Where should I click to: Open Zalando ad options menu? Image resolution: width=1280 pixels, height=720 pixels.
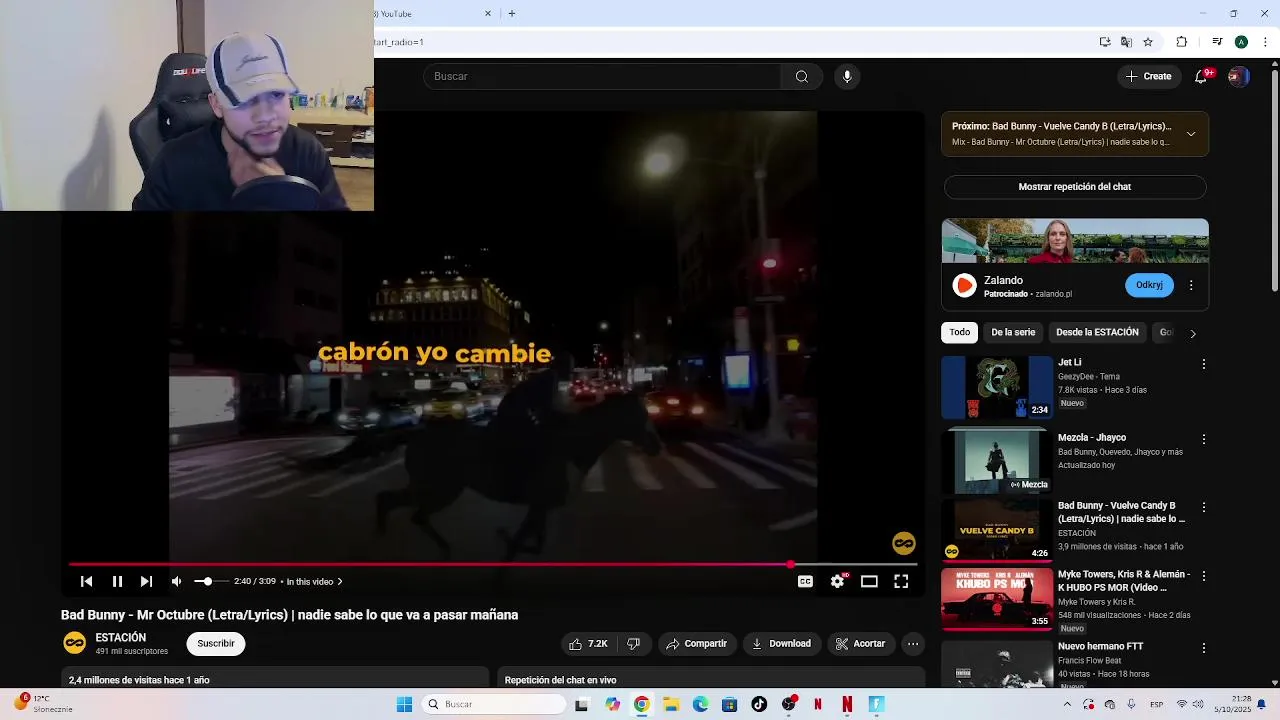click(1191, 285)
